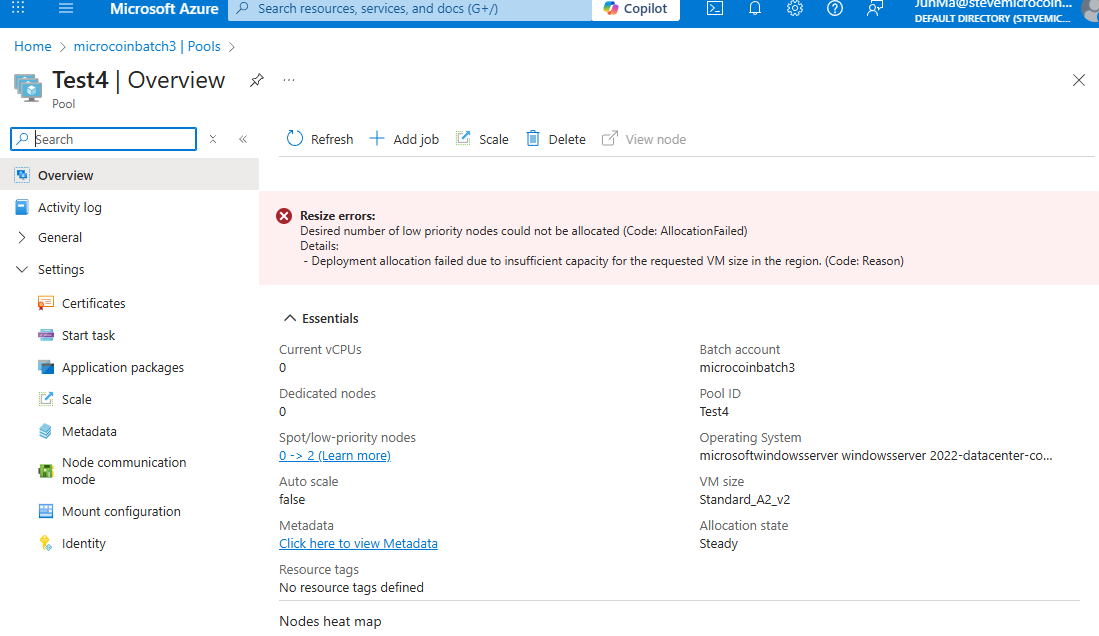1099x636 pixels.
Task: Open Mount configuration page
Action: pos(121,511)
